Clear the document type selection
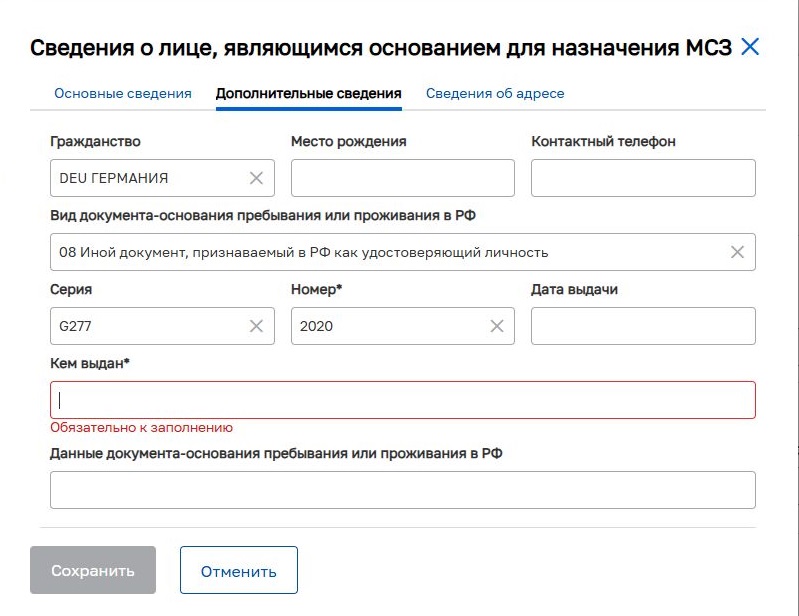This screenshot has width=799, height=616. 737,252
